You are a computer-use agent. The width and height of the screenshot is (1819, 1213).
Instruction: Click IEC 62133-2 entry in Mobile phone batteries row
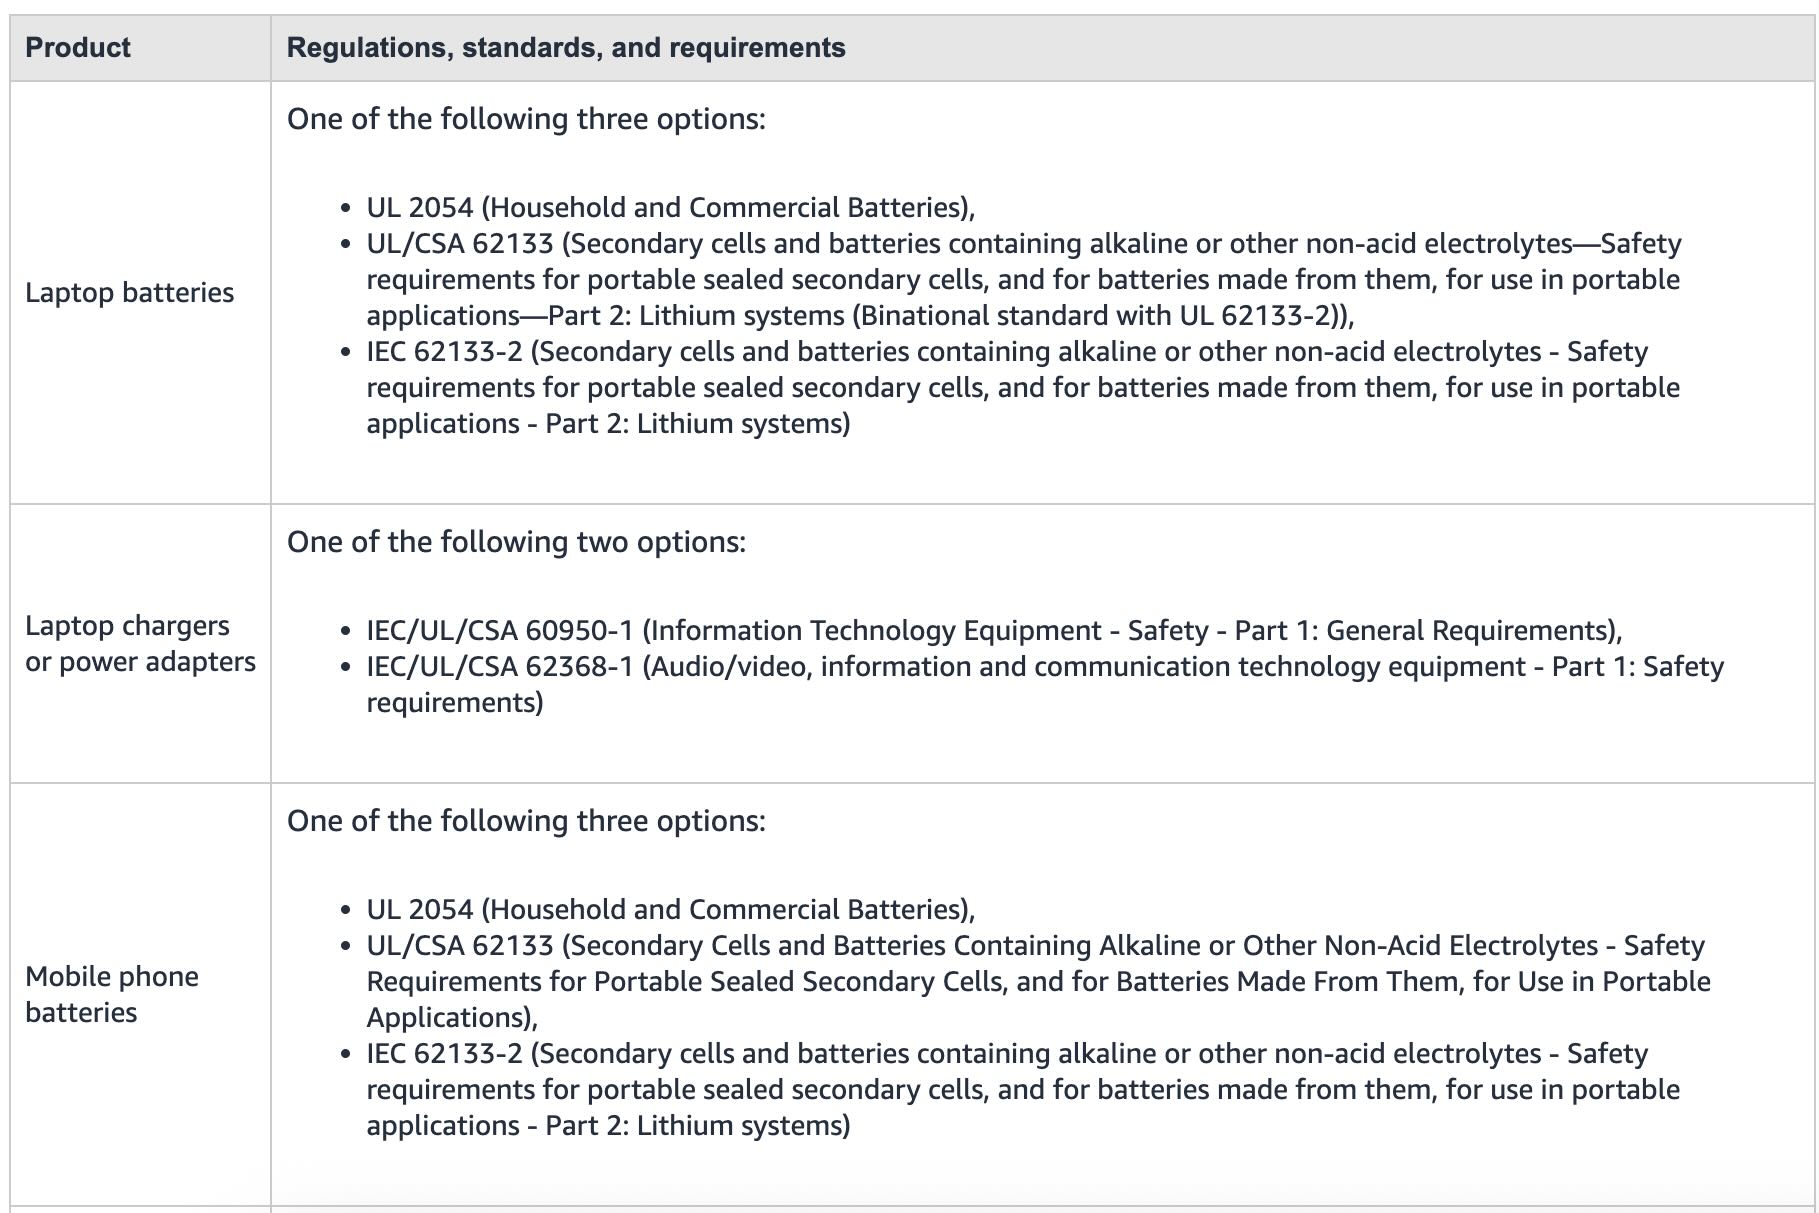pos(444,1054)
